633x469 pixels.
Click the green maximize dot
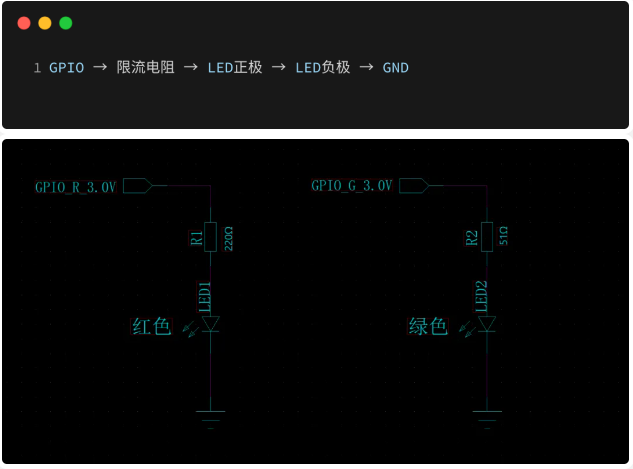(66, 23)
